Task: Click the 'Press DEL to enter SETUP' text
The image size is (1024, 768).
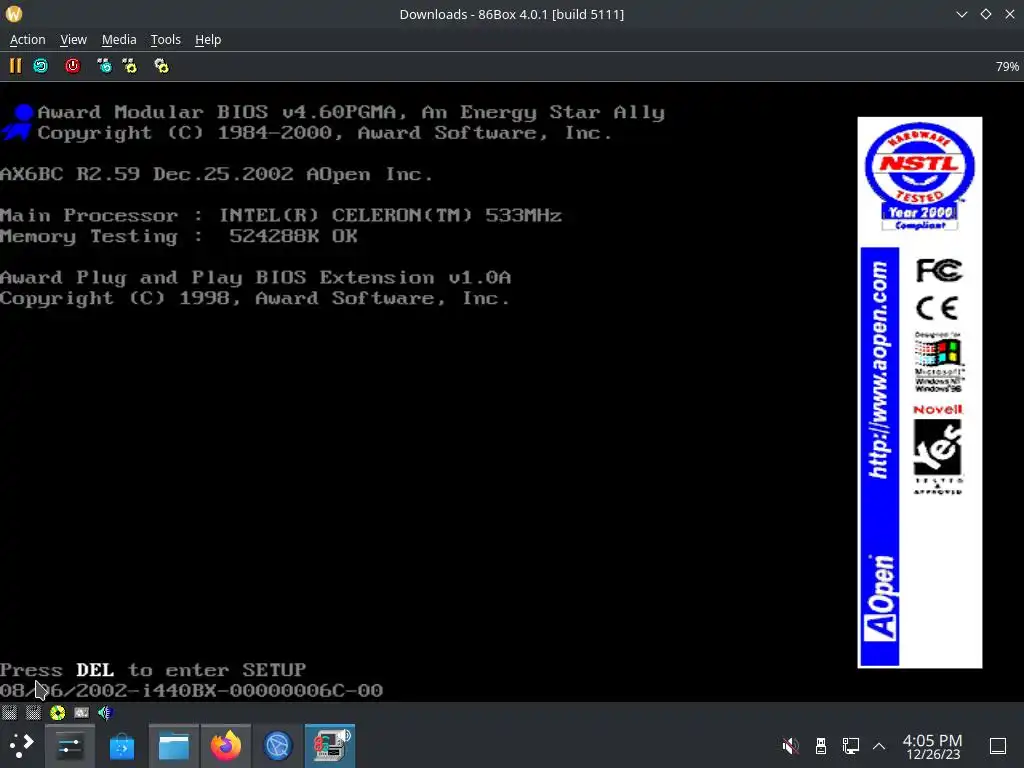Action: pyautogui.click(x=153, y=670)
